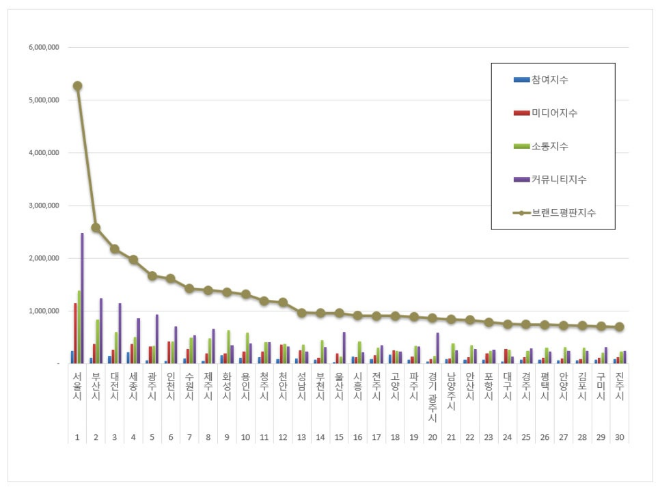Select the 진주시 x-axis category label
Image resolution: width=660 pixels, height=489 pixels.
[620, 385]
